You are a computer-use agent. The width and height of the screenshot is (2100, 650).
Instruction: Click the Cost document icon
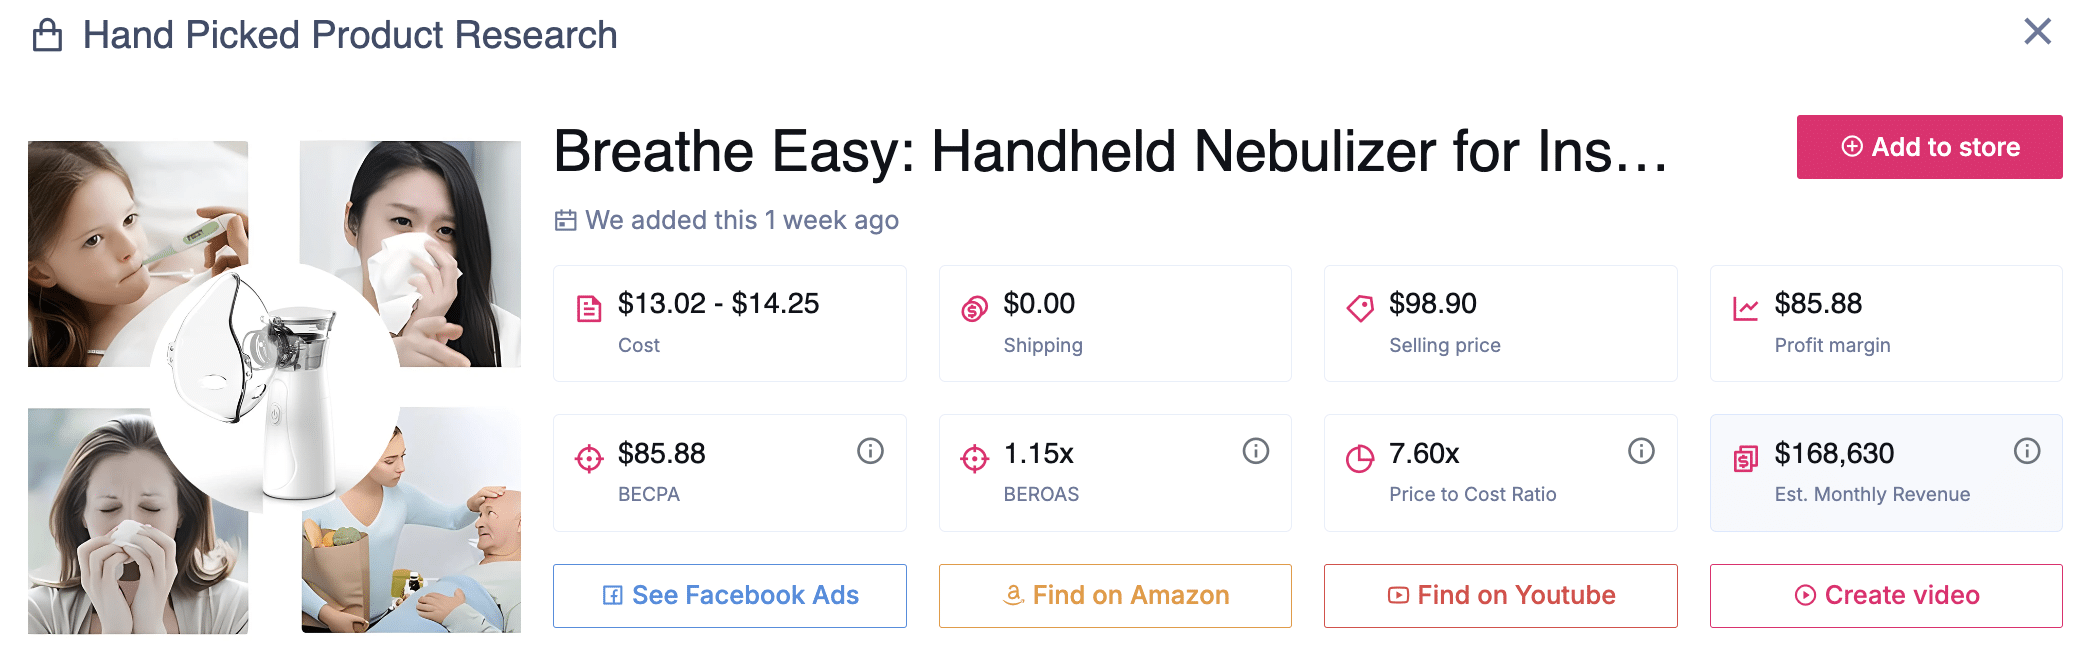click(589, 309)
